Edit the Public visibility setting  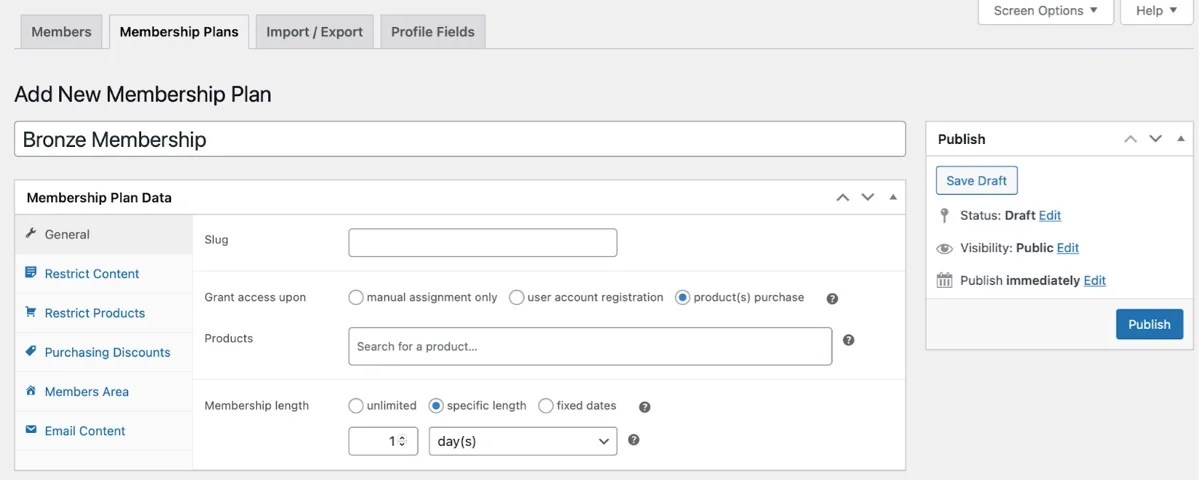click(x=1068, y=248)
